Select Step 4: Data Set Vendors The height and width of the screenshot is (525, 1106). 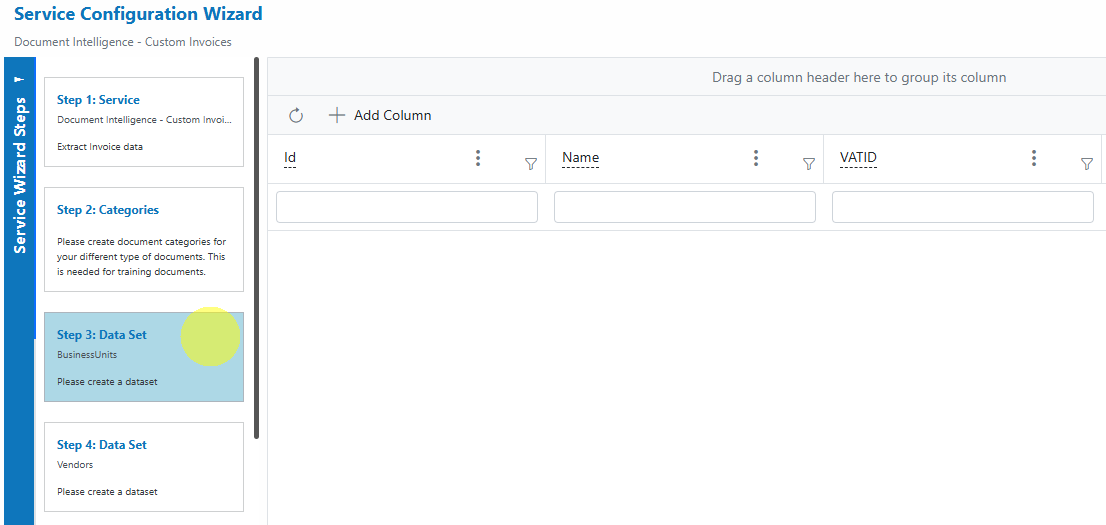(x=144, y=467)
